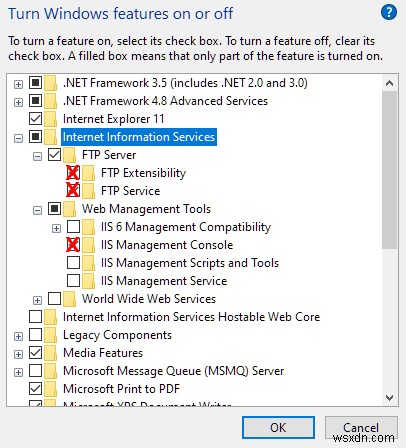Check the FTP Extensibility checkbox

point(73,173)
